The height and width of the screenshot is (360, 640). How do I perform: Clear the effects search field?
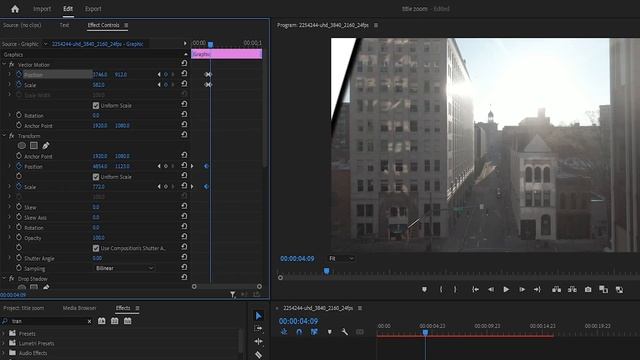coord(89,321)
